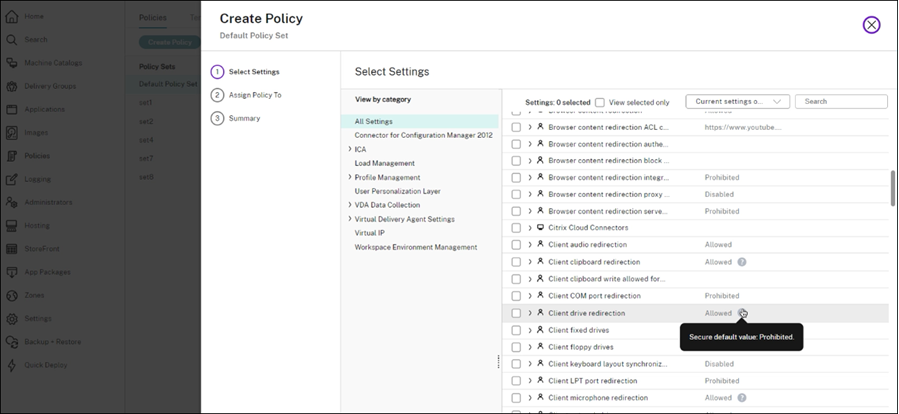Click the Policies icon in left navigation

point(12,156)
